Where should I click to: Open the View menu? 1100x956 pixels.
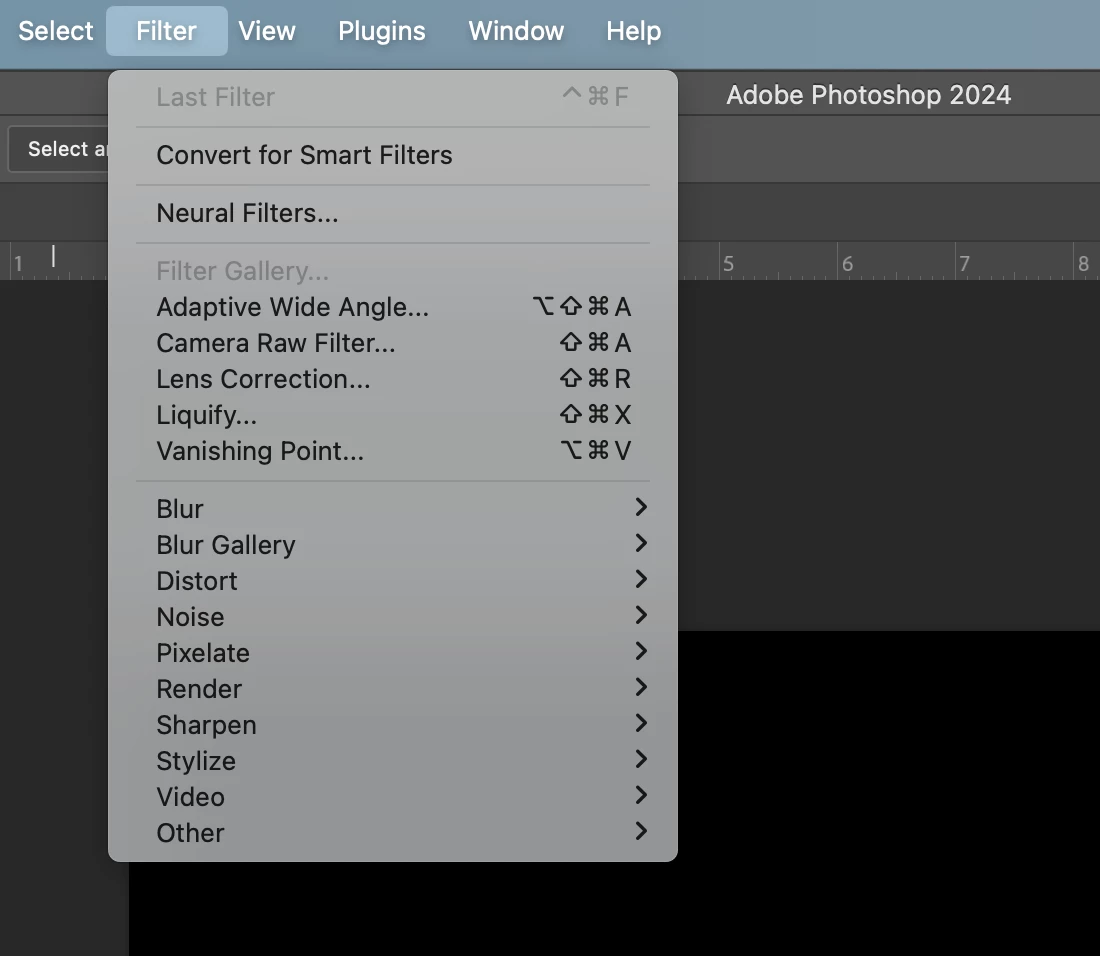pos(267,31)
